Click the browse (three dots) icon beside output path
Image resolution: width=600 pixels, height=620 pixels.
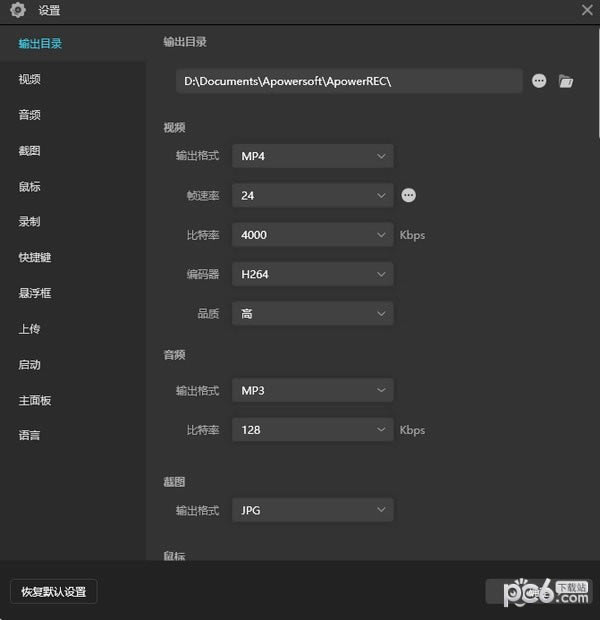coord(539,81)
